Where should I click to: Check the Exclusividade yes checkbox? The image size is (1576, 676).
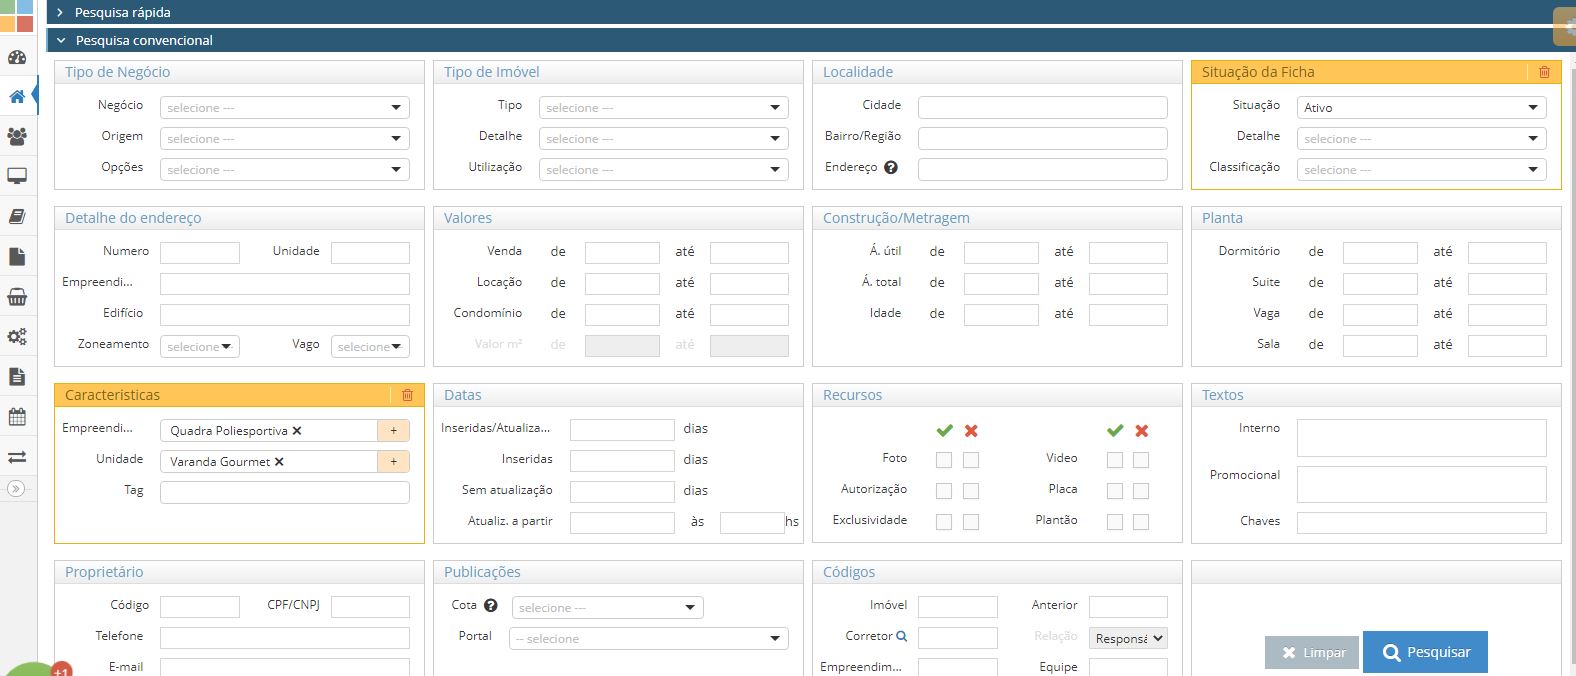coord(943,522)
